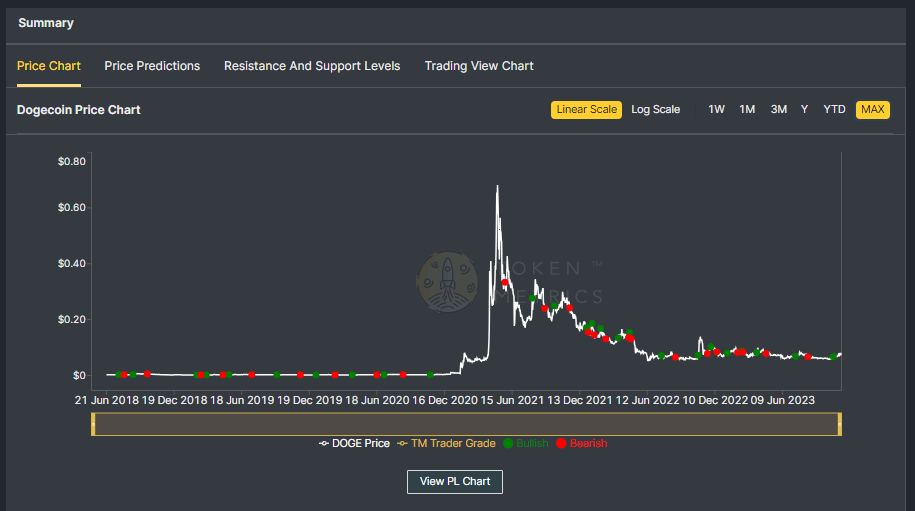Set chart range to YTD

(x=834, y=110)
